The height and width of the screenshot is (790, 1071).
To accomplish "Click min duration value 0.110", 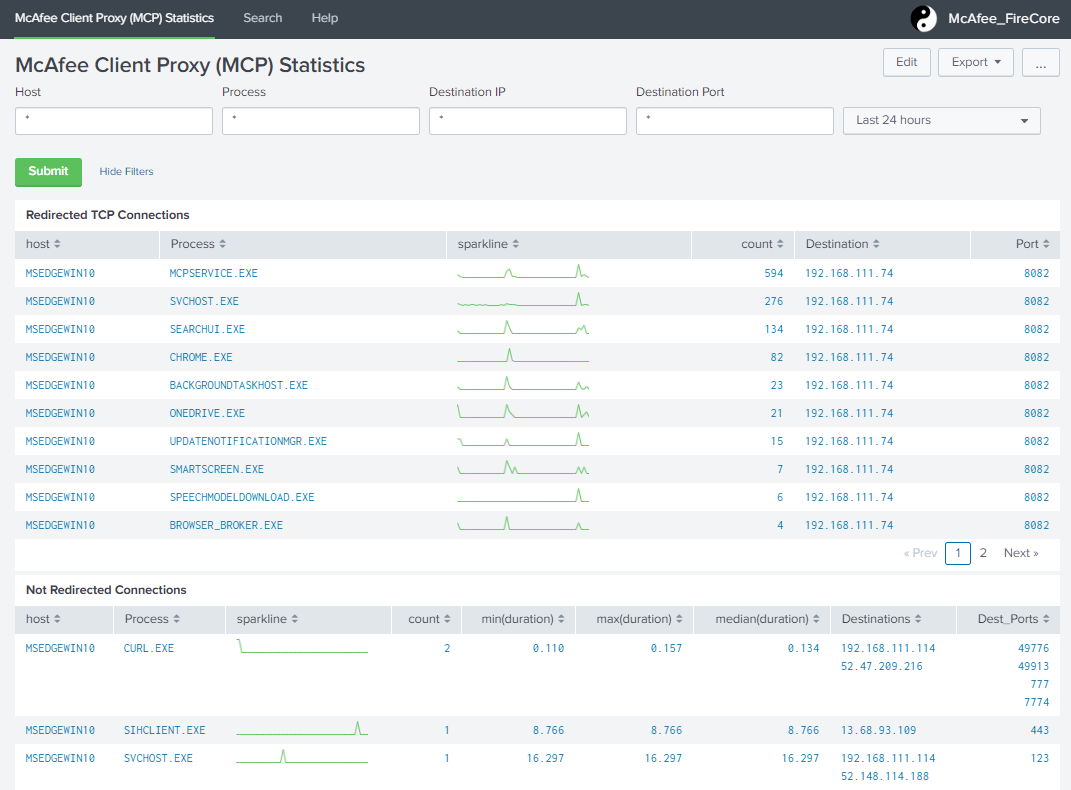I will pos(548,648).
